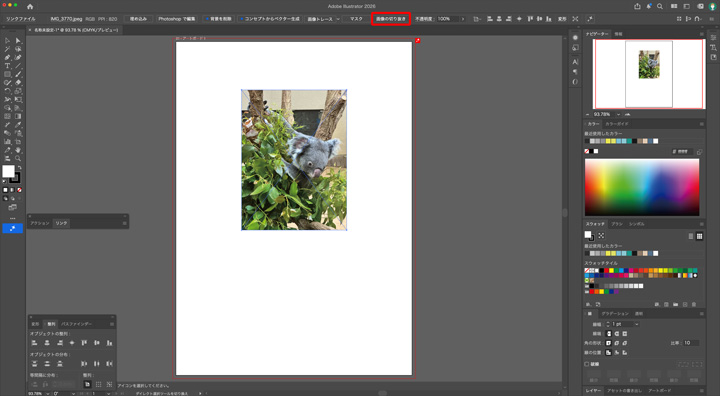Select the Hand tool
The height and width of the screenshot is (396, 720).
(x=18, y=150)
